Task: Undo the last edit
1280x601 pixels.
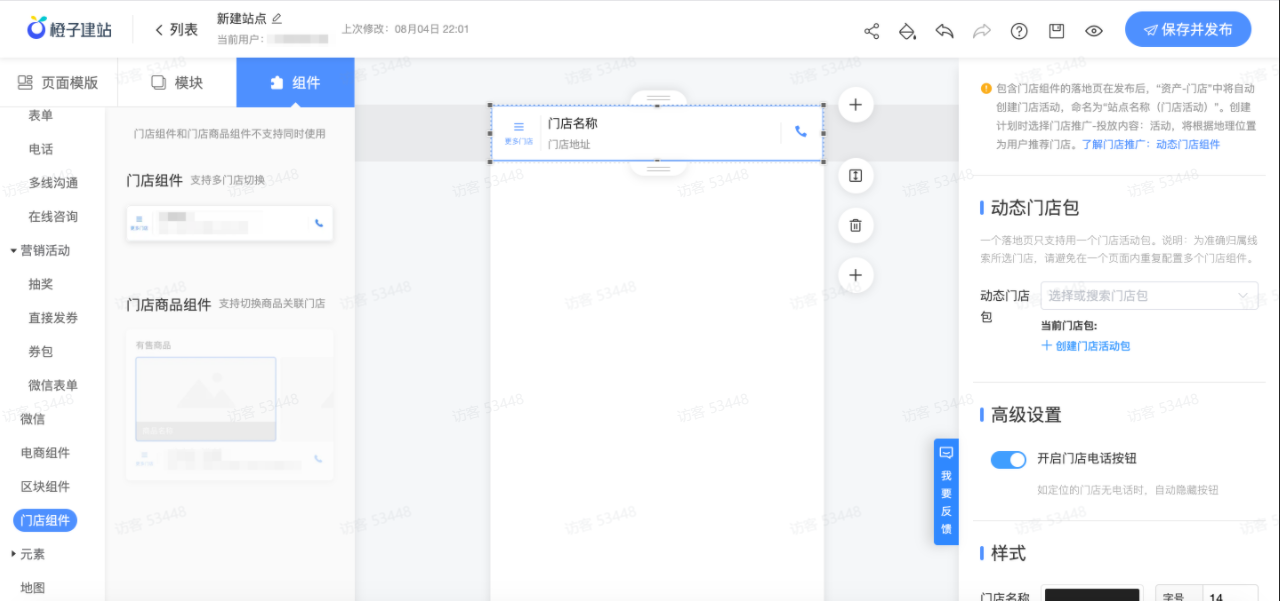Action: (x=944, y=31)
